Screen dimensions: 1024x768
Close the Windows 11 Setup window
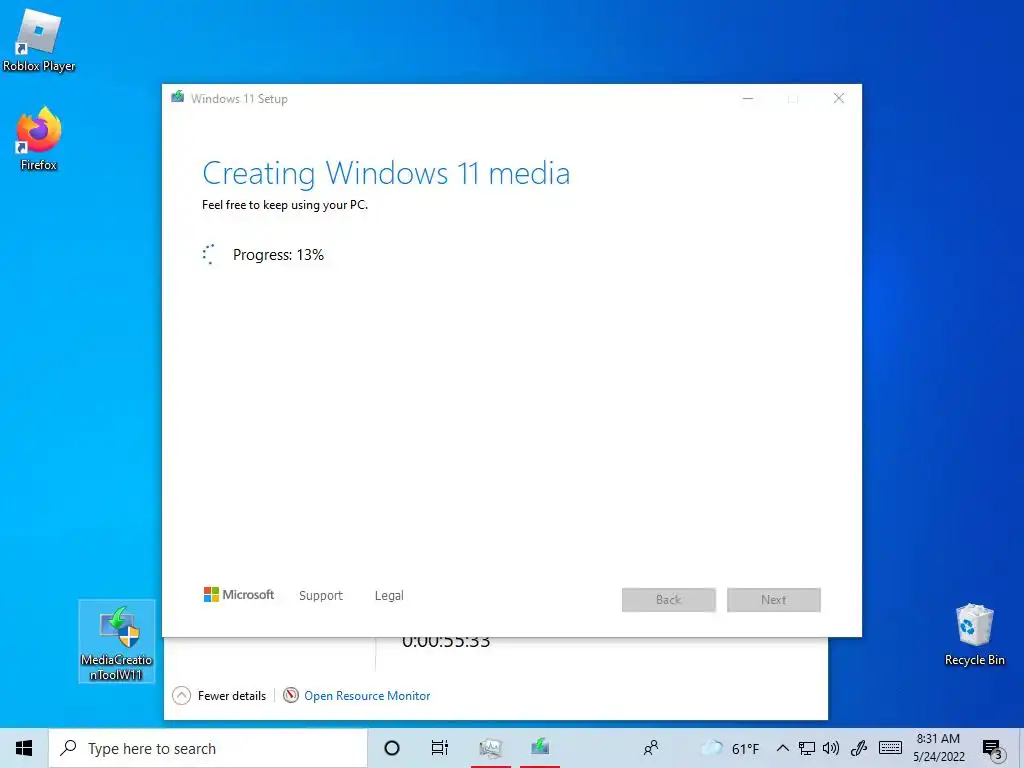839,99
